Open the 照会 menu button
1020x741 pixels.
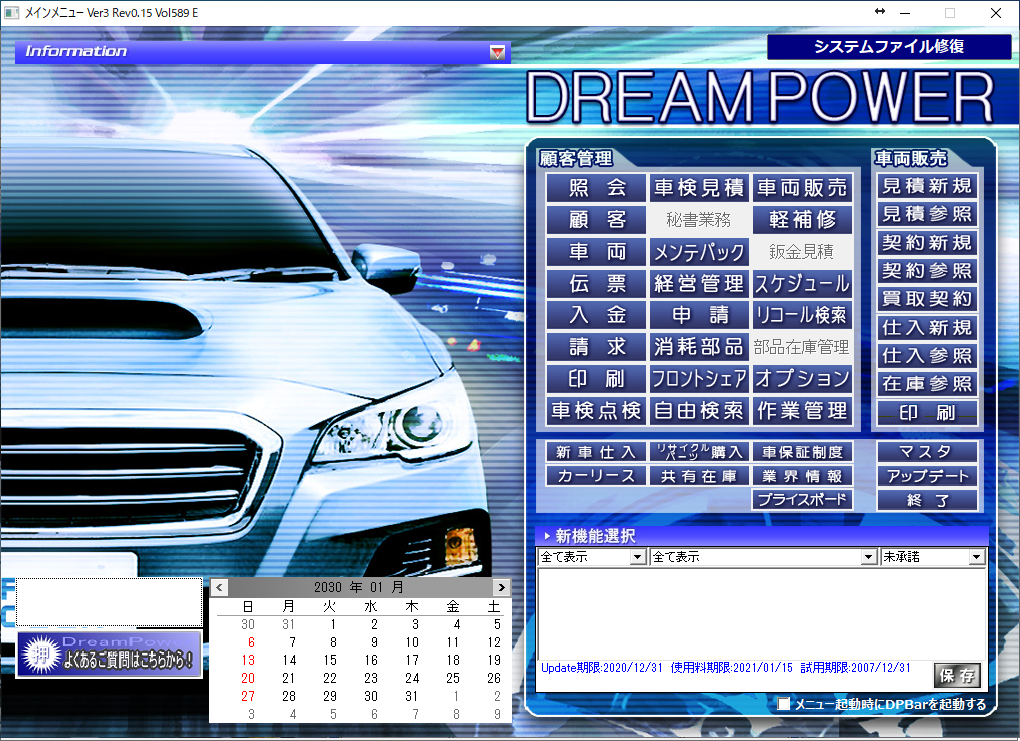pyautogui.click(x=597, y=188)
